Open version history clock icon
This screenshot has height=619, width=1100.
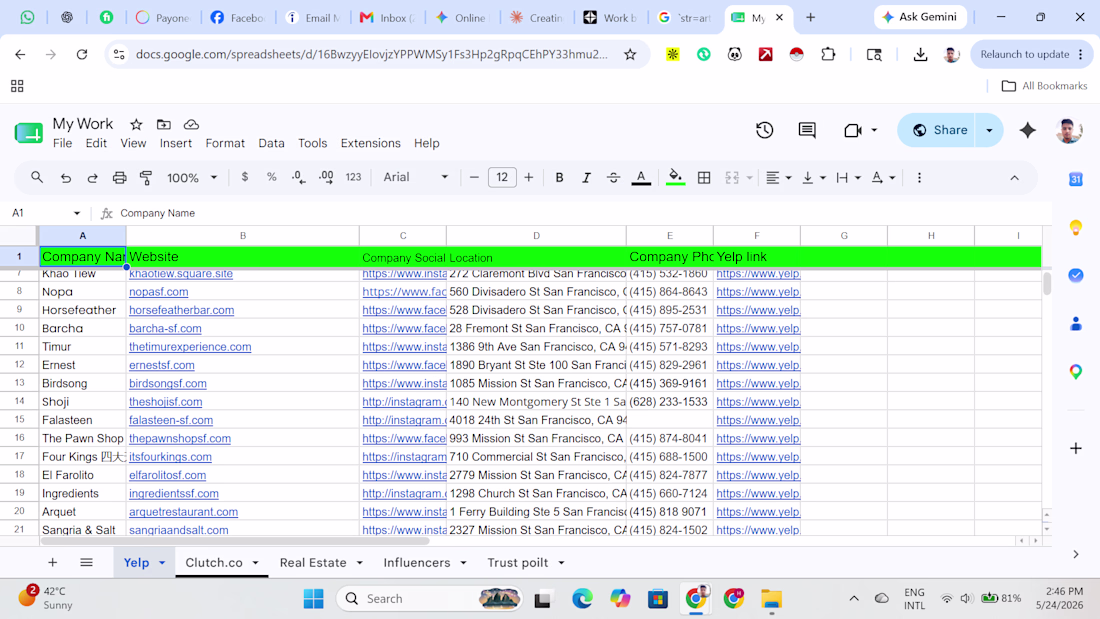pos(765,130)
